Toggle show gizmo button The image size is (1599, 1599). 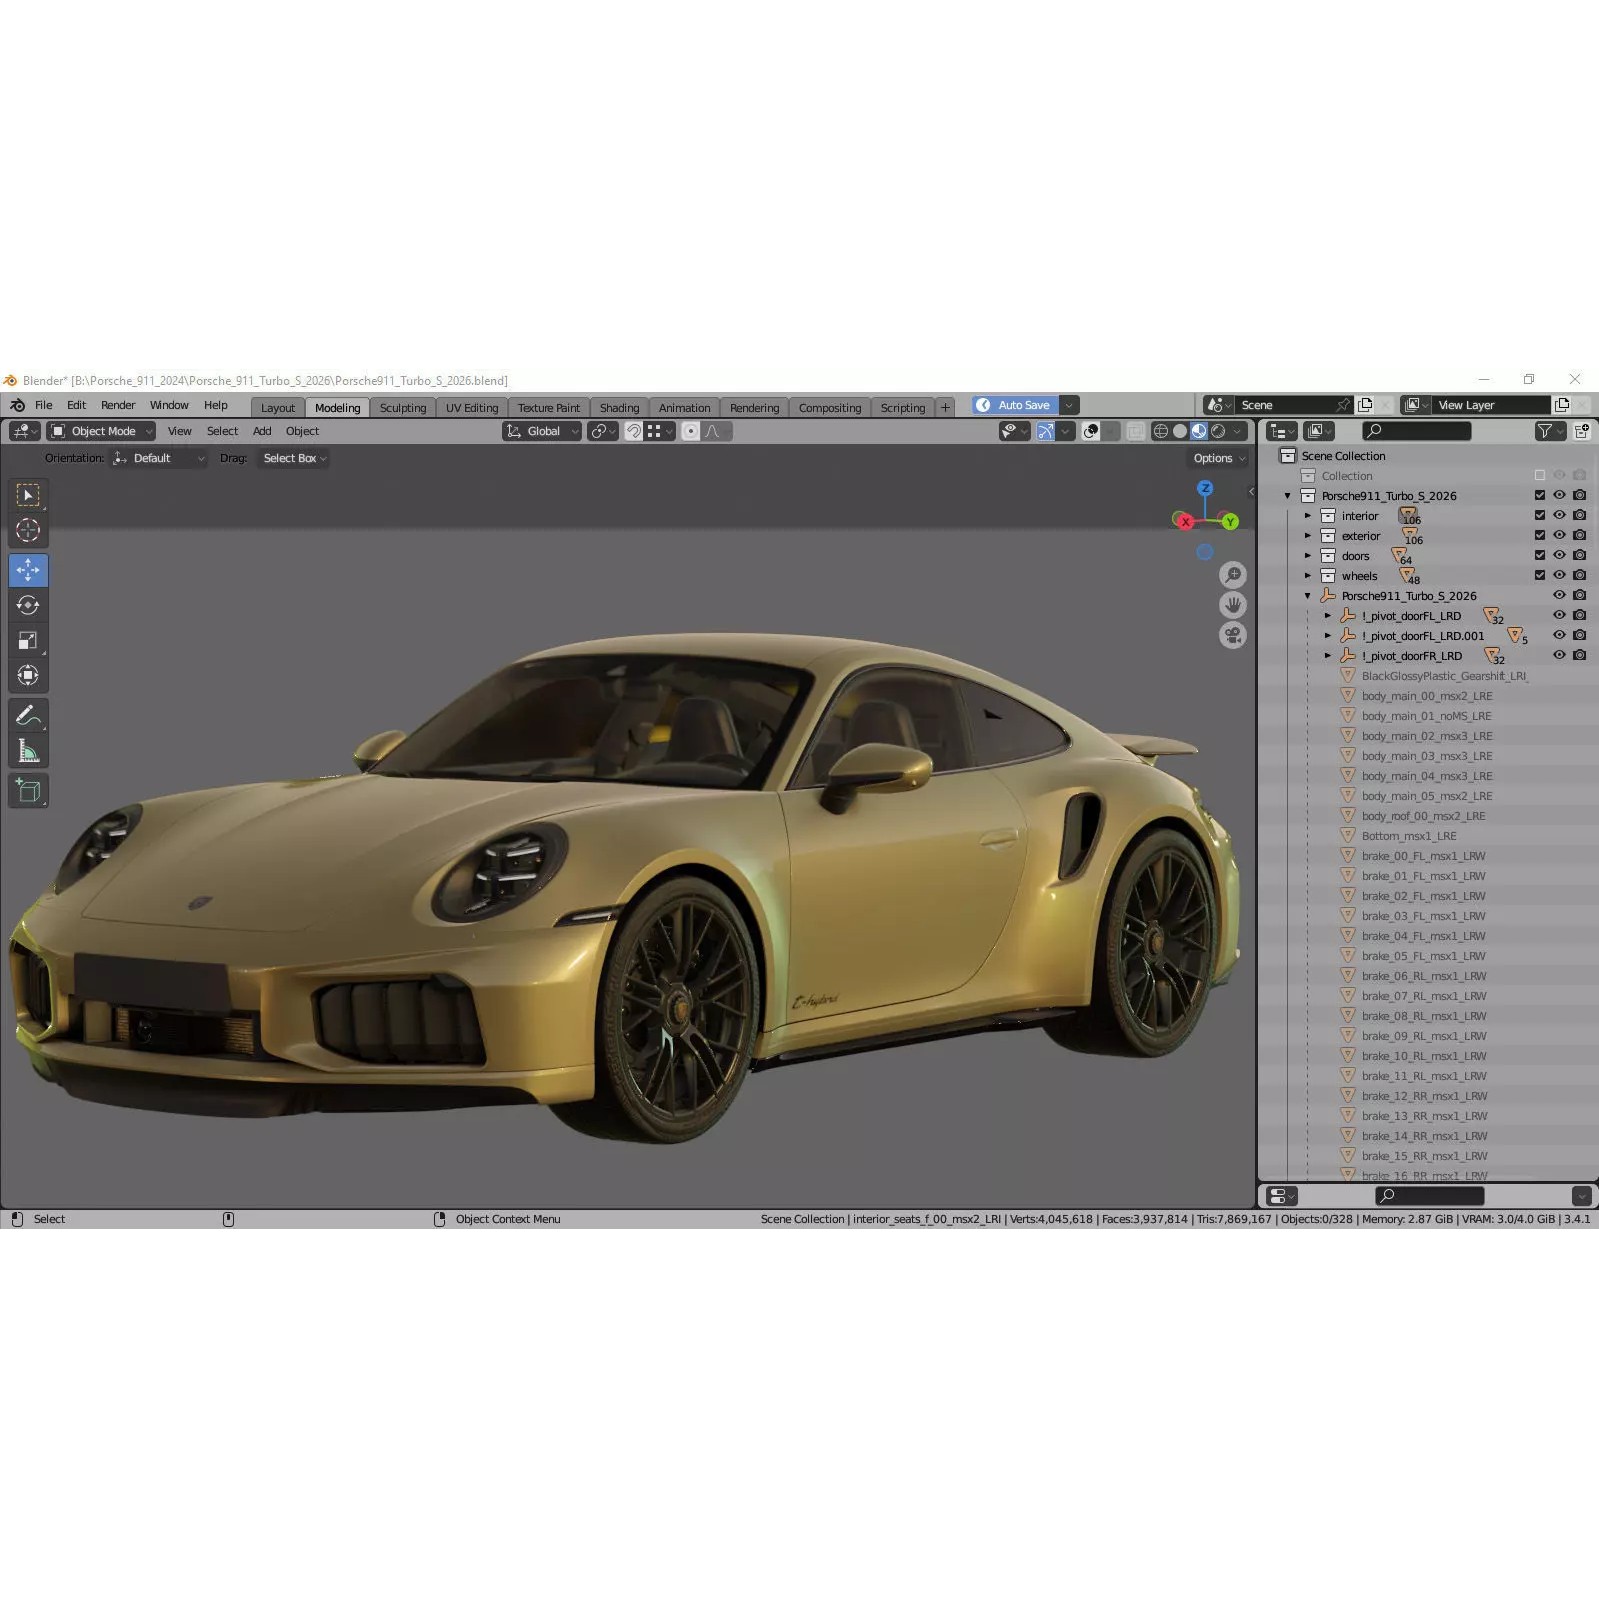point(1045,431)
